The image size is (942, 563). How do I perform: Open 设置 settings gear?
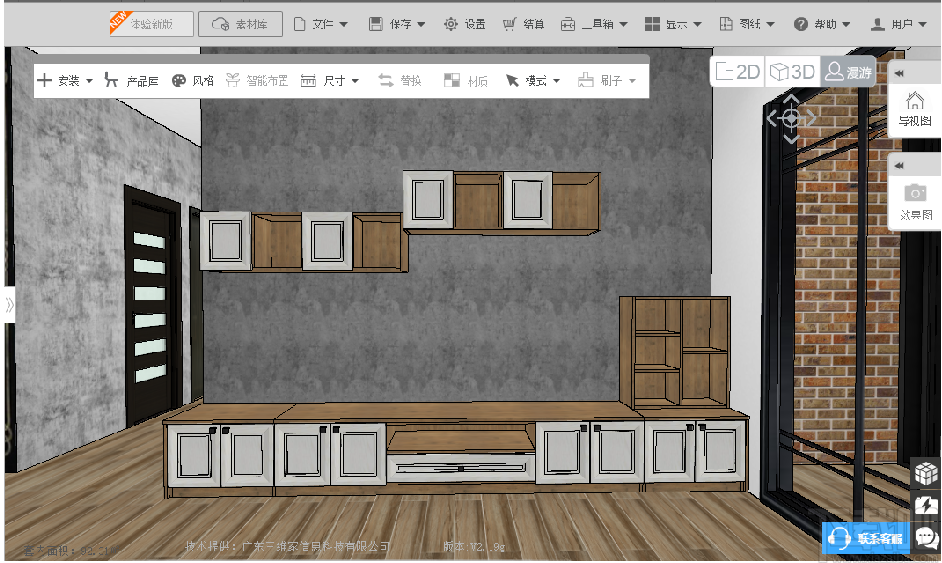[464, 24]
